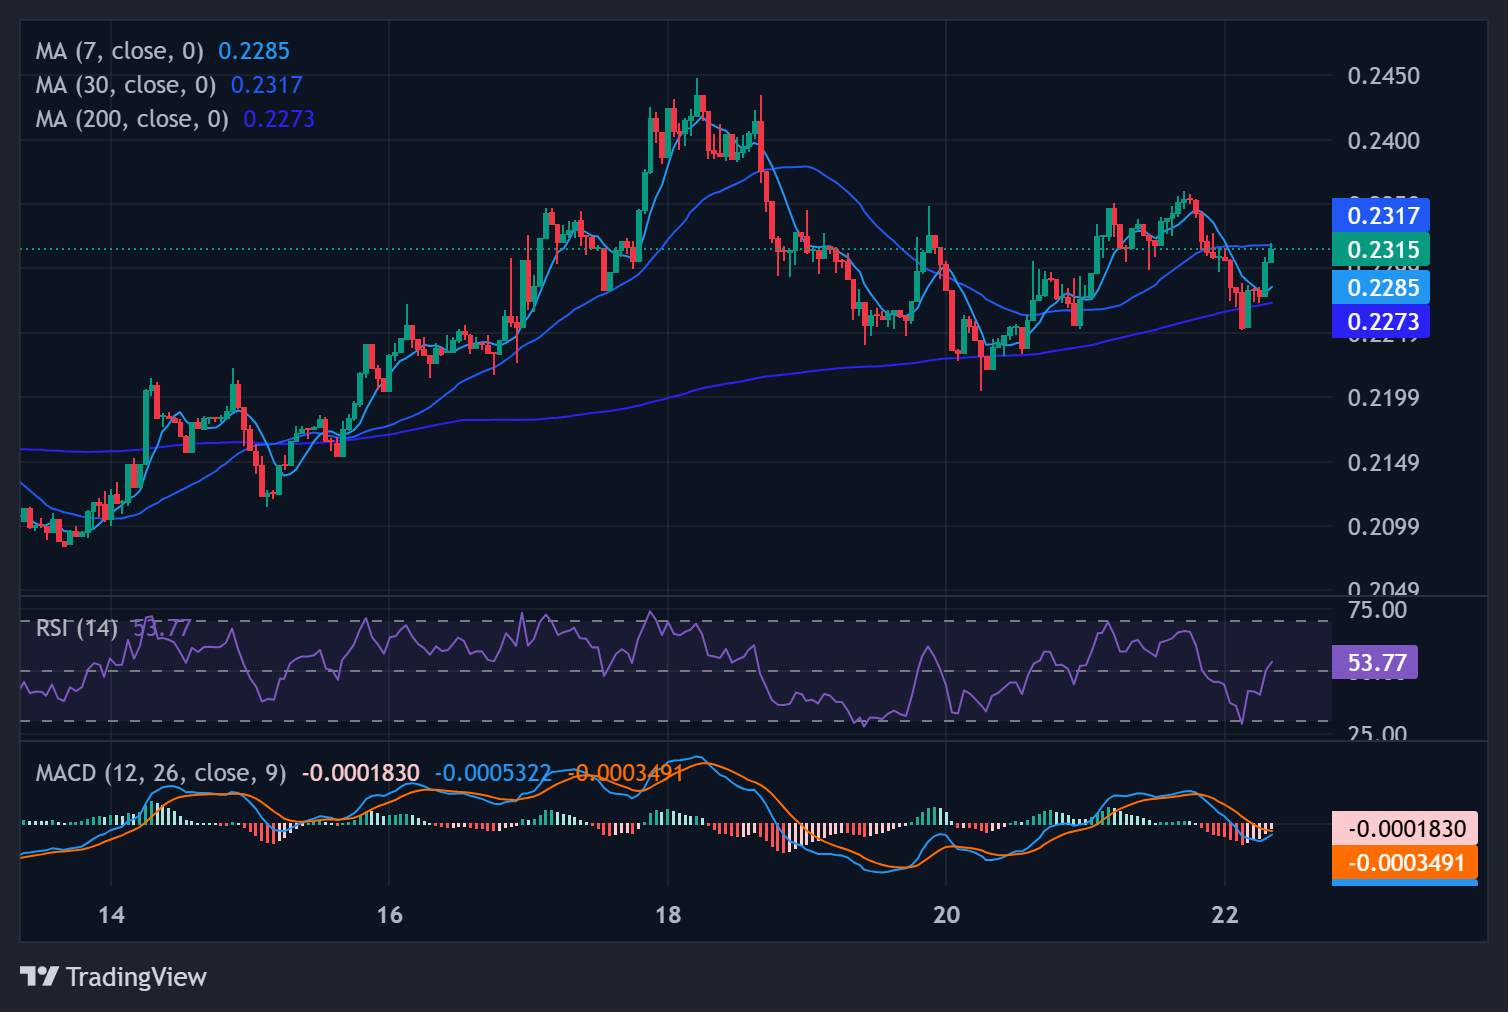Click the blue 0.2317 price axis tag
This screenshot has height=1012, width=1508.
coord(1381,215)
